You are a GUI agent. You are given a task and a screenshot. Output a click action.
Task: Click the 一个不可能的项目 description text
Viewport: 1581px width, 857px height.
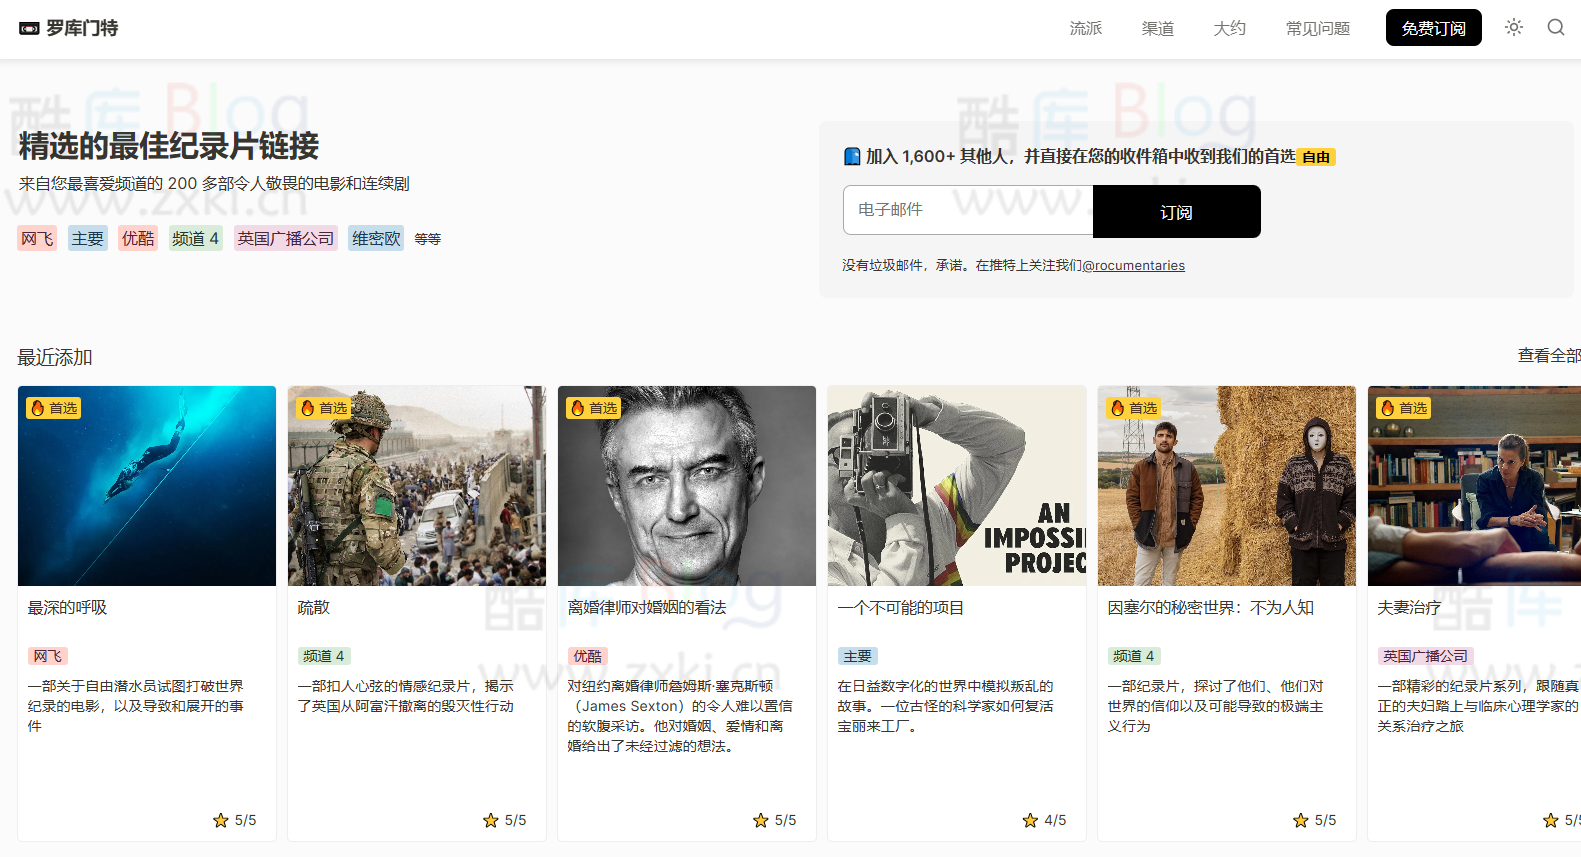(945, 706)
